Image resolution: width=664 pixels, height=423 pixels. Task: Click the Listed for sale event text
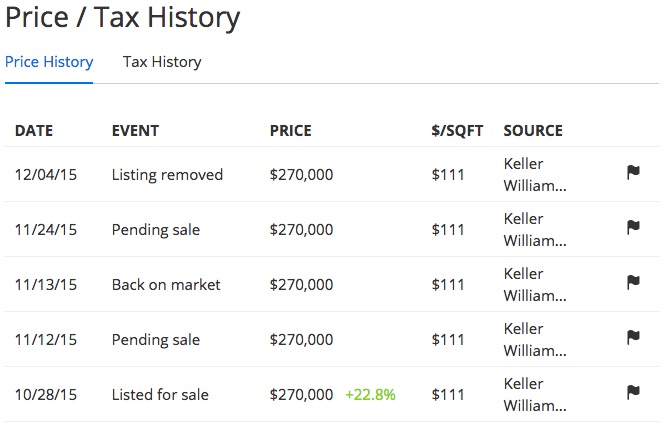tap(160, 395)
